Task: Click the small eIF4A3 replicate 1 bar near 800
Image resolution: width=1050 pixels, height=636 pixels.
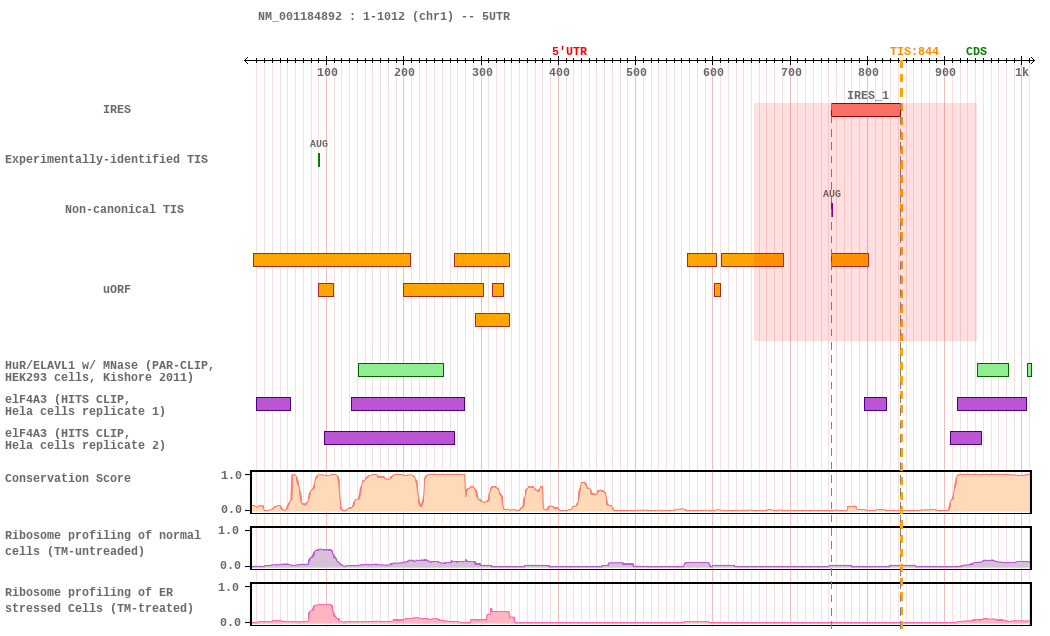Action: click(x=875, y=404)
